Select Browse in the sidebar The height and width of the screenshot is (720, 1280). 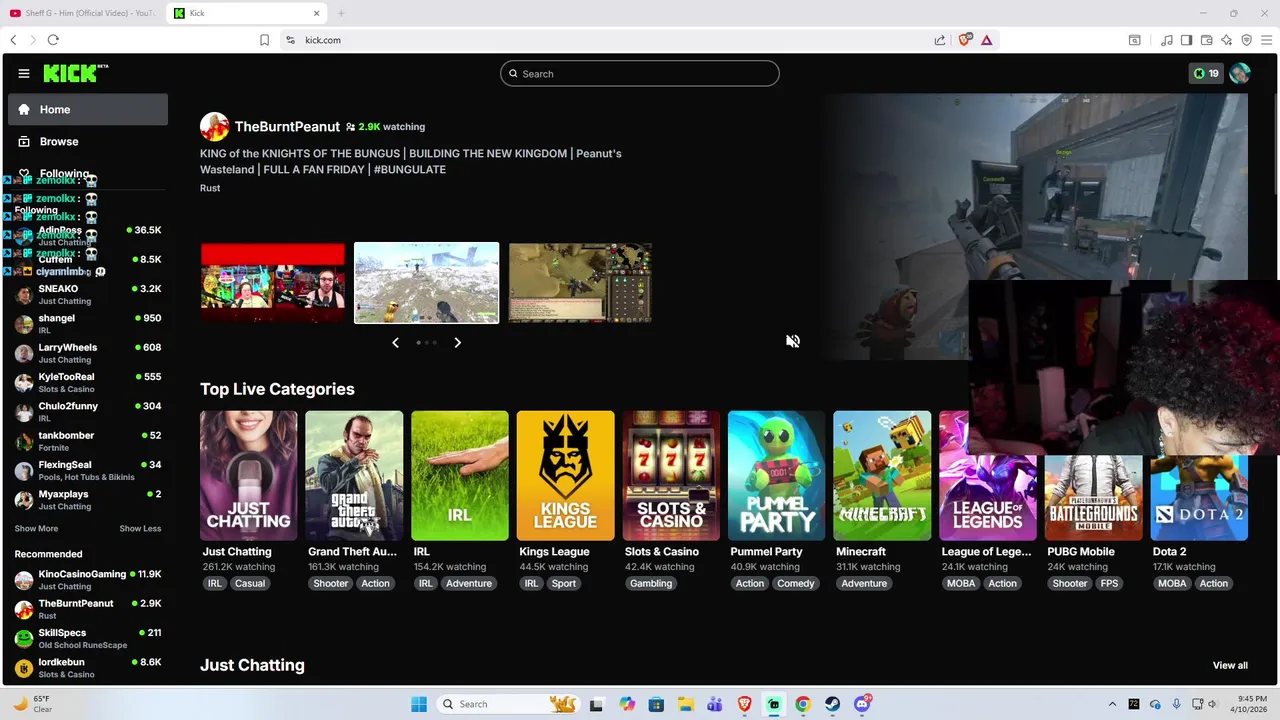[88, 141]
